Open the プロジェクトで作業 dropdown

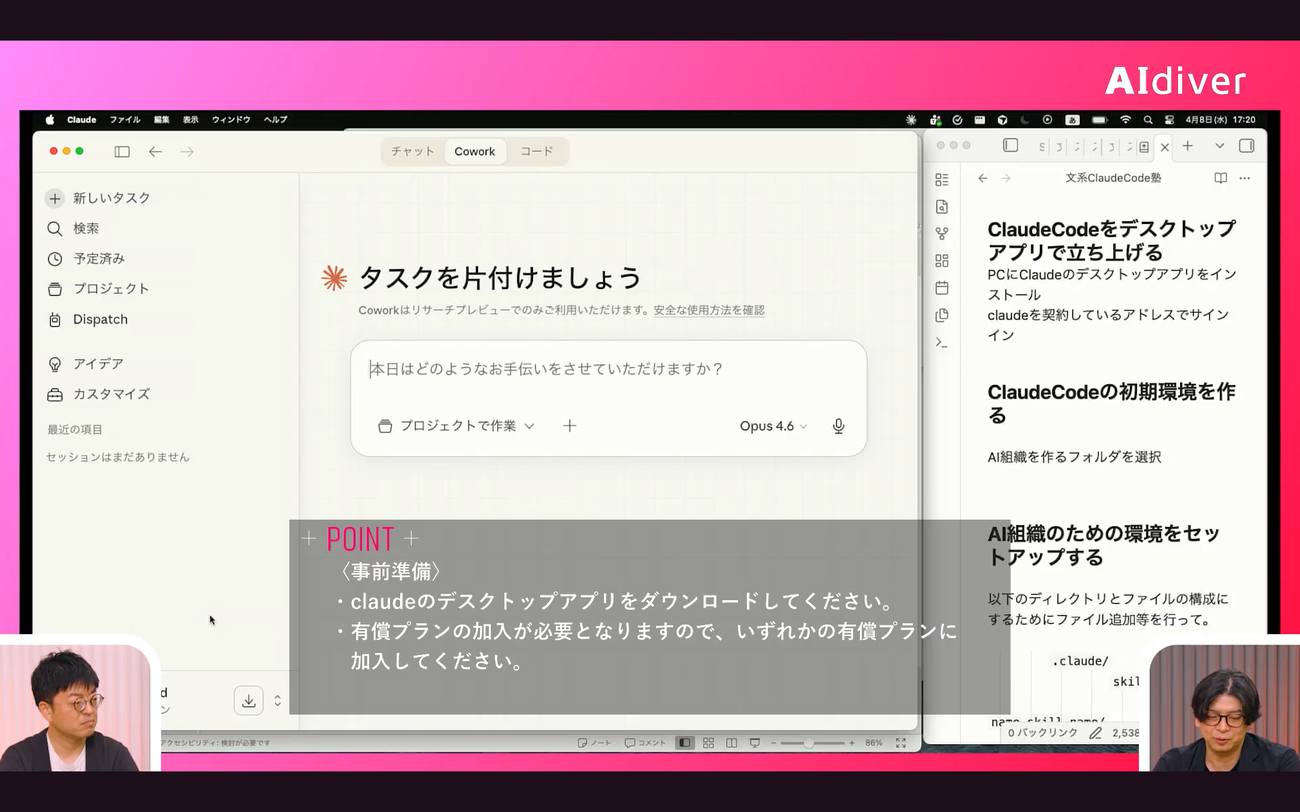[456, 426]
